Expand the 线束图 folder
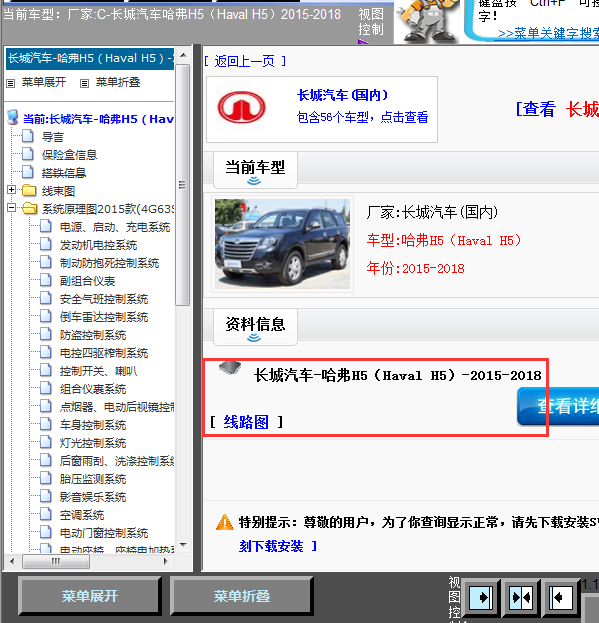599x623 pixels. 12,190
